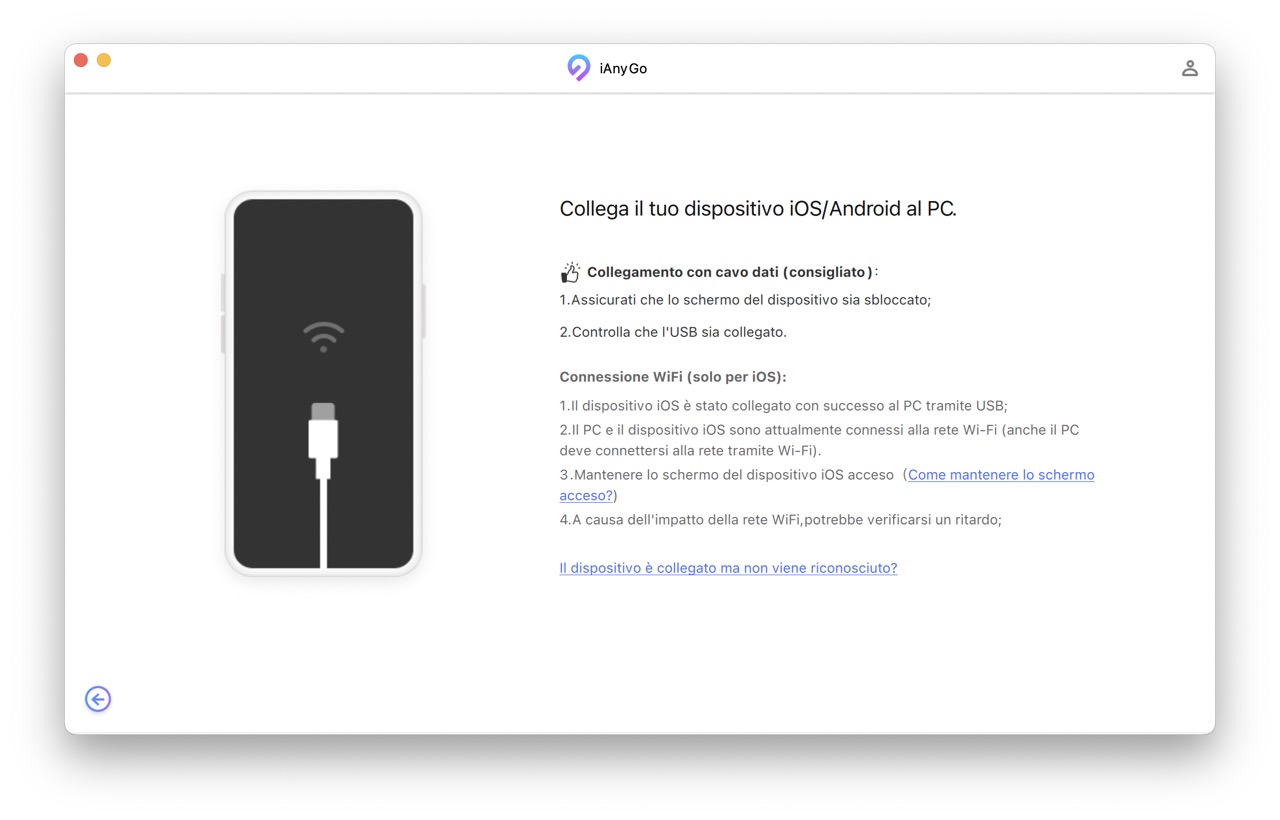Viewport: 1280px width, 820px height.
Task: Click the "Assicurati che lo schermo" instruction line
Action: tap(745, 300)
